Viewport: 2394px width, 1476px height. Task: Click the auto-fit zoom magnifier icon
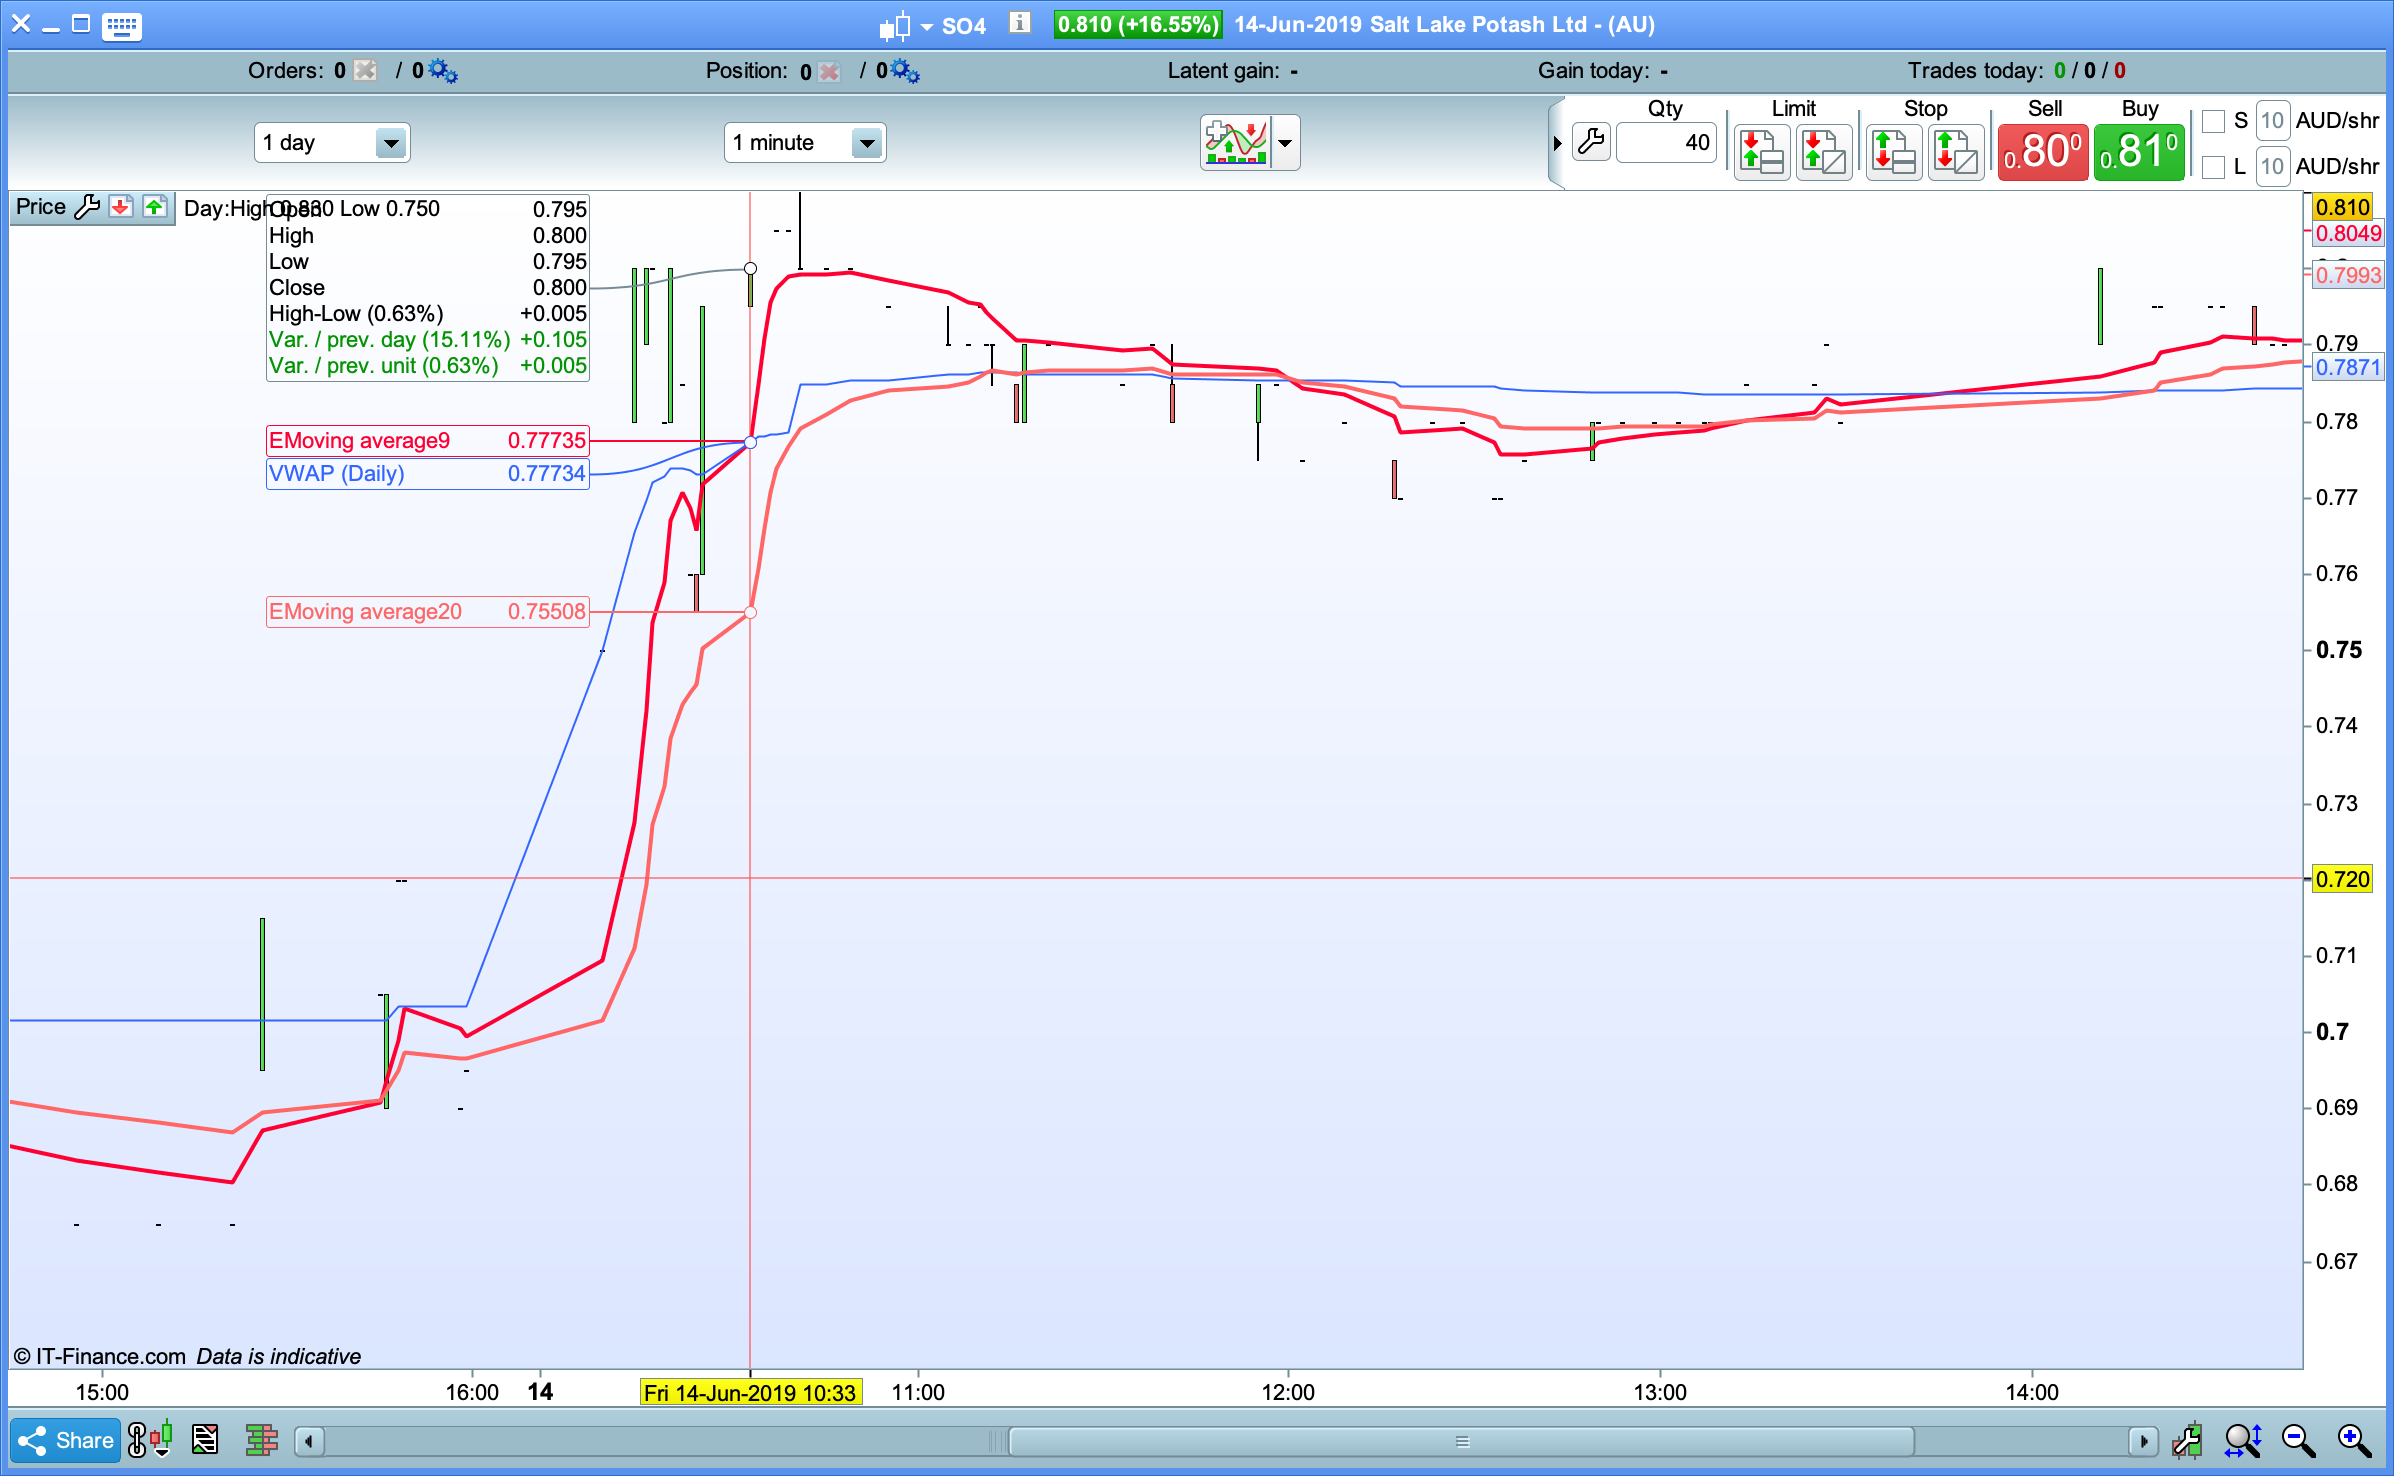(2242, 1440)
